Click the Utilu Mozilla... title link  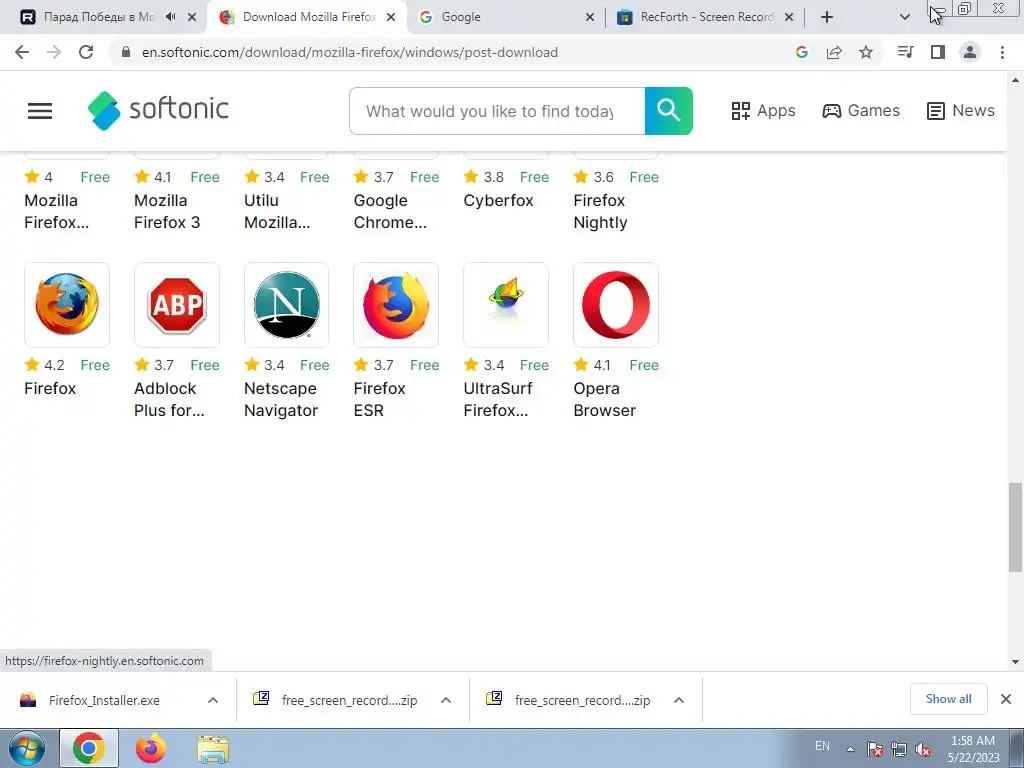[x=277, y=211]
